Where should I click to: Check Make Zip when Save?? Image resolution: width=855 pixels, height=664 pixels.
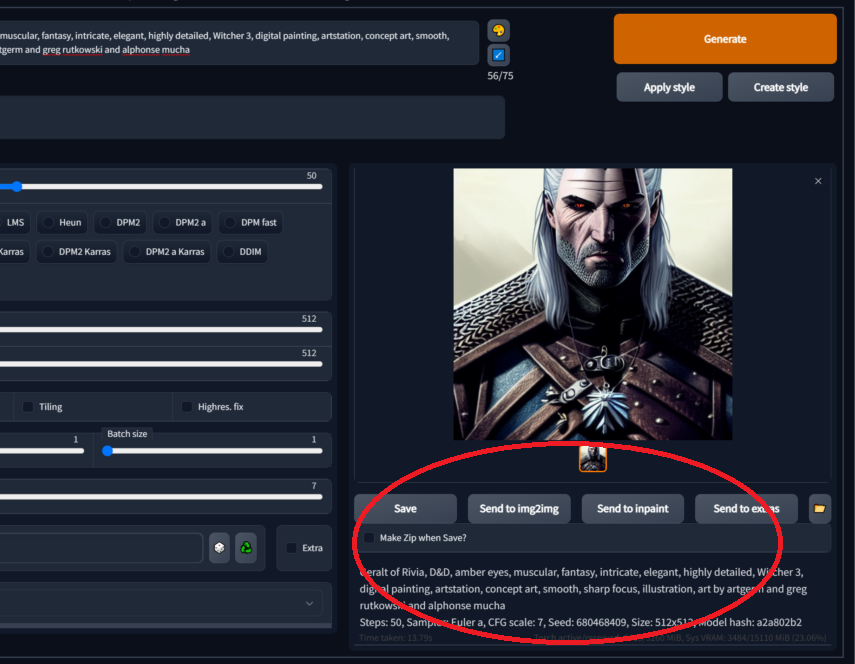click(368, 537)
